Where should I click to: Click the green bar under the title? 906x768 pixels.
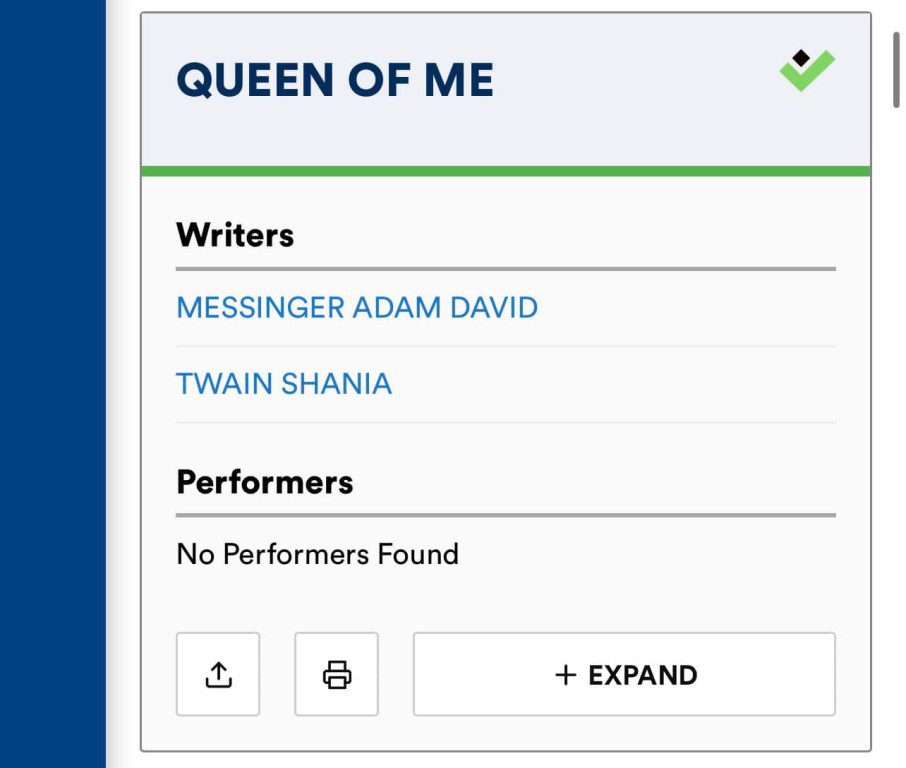506,171
